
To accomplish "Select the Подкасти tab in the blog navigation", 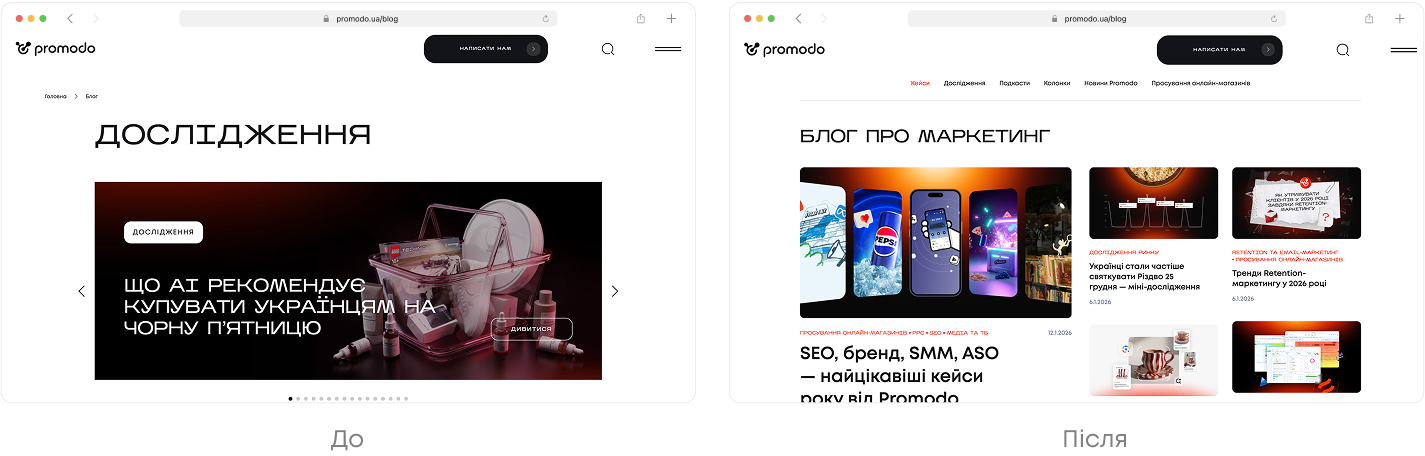I will tap(1014, 83).
